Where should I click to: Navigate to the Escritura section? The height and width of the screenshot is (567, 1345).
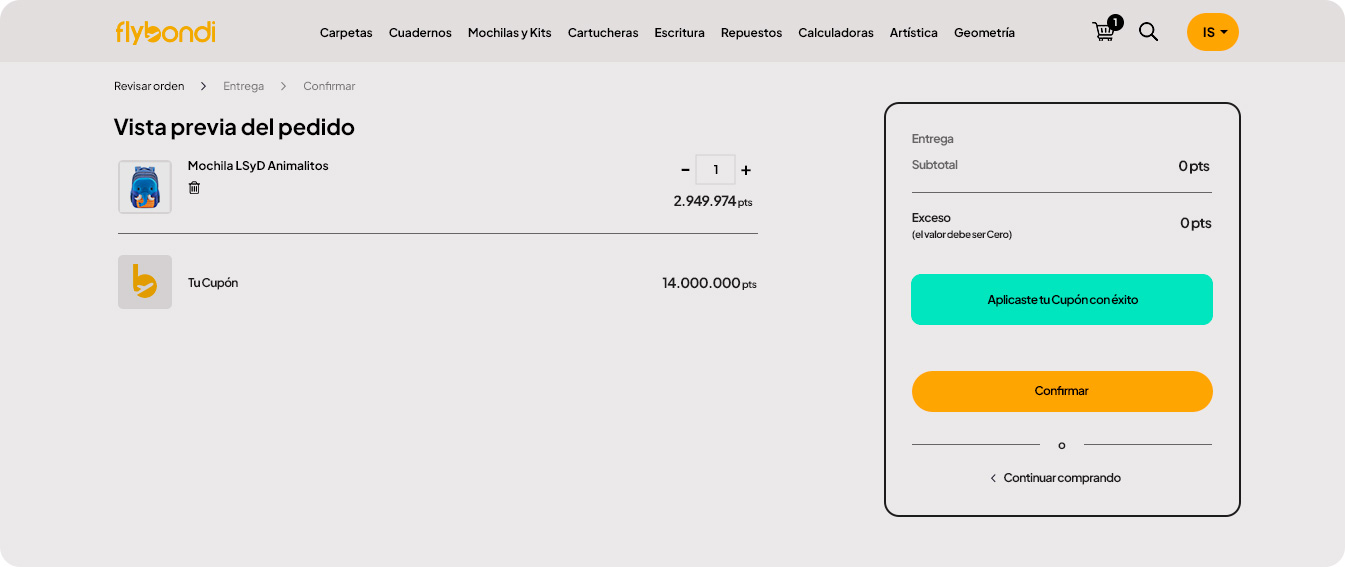pyautogui.click(x=679, y=33)
